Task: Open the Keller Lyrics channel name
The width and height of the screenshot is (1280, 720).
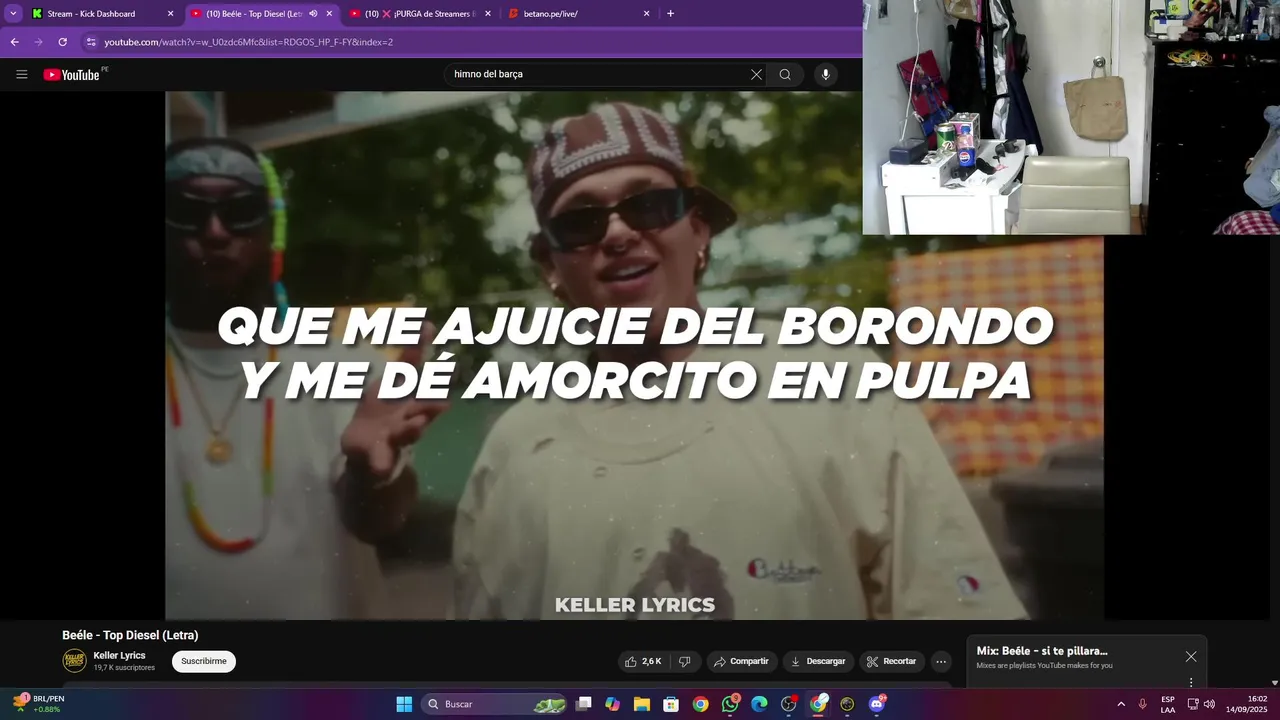Action: [119, 655]
